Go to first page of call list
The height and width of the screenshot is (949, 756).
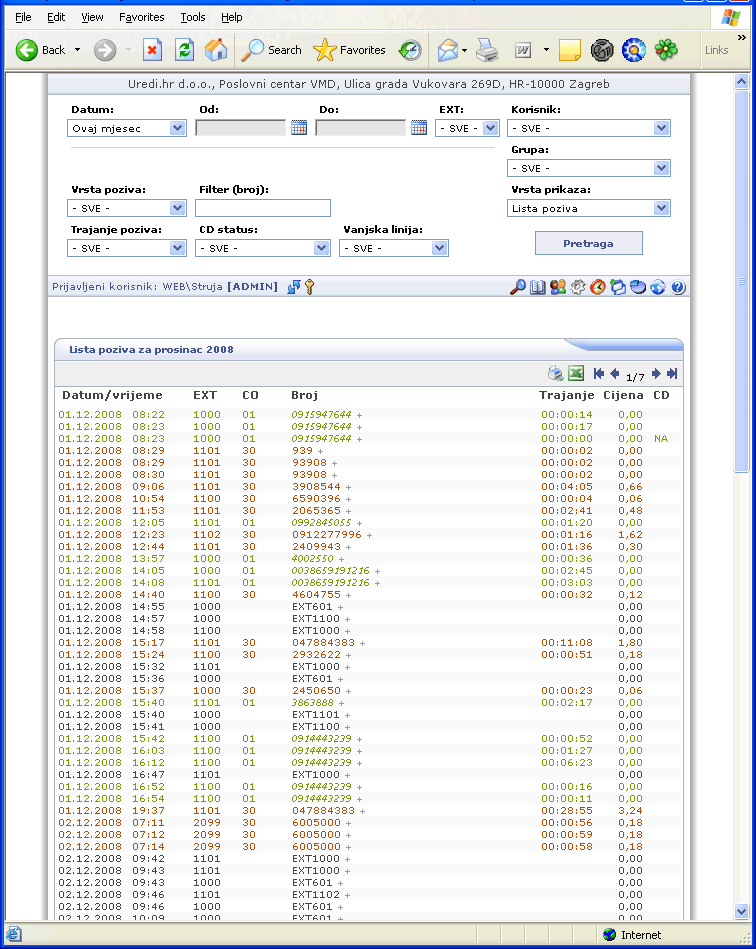point(599,373)
